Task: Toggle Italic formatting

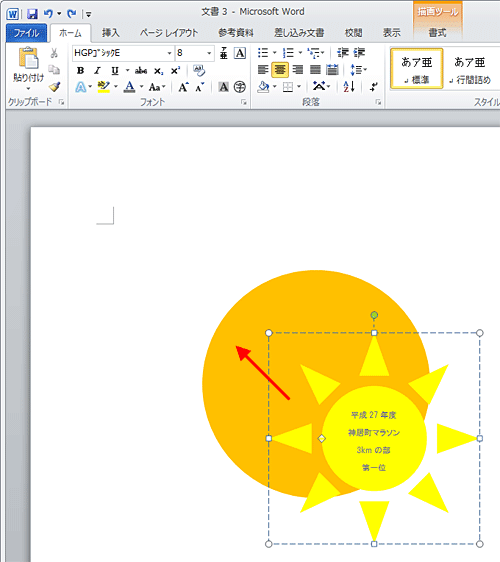Action: 97,71
